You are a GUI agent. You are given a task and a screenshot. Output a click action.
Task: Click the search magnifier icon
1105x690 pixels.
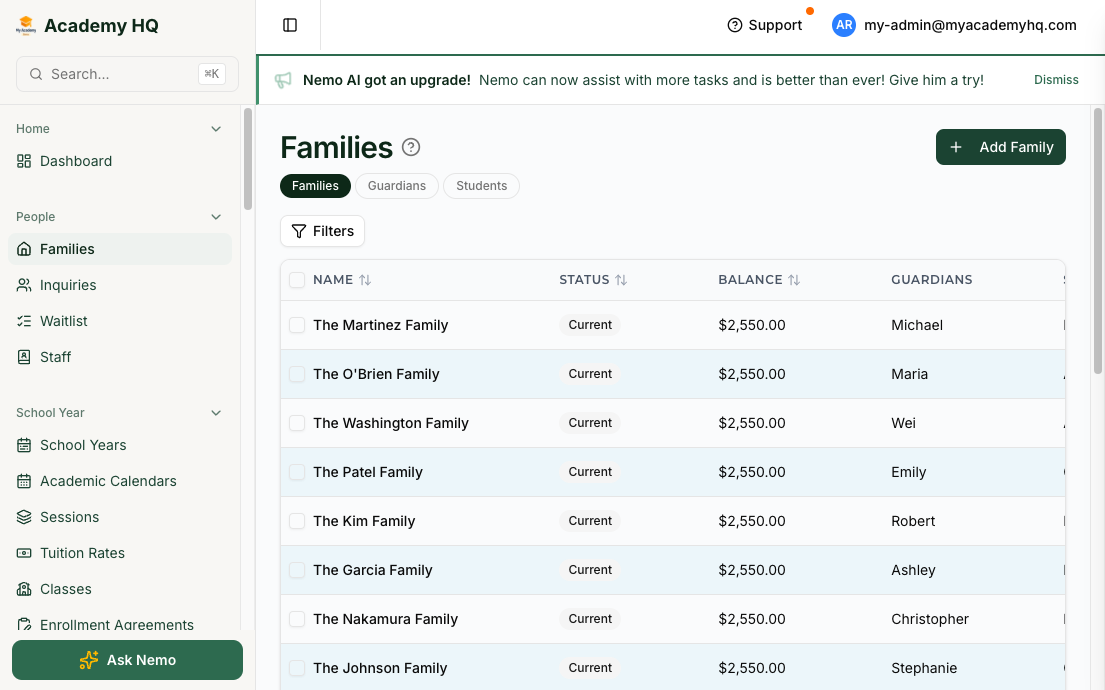(x=35, y=74)
